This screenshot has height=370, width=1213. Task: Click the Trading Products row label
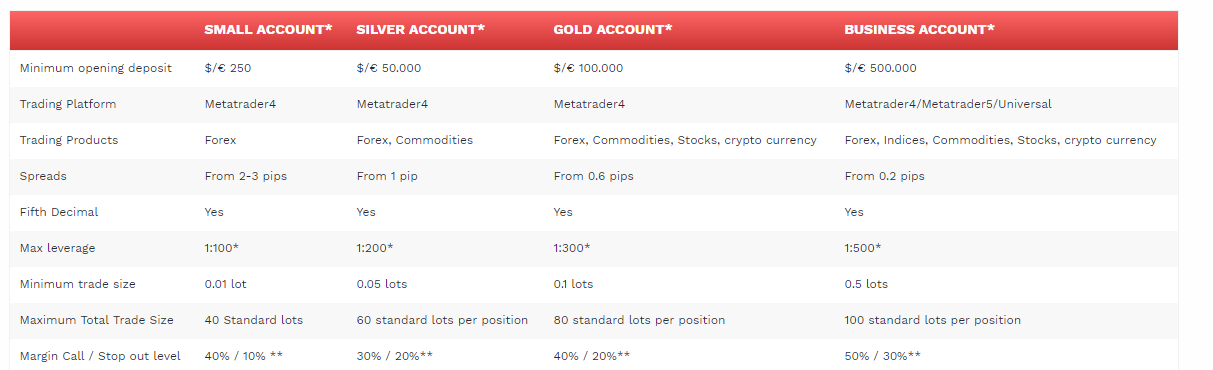(x=69, y=140)
